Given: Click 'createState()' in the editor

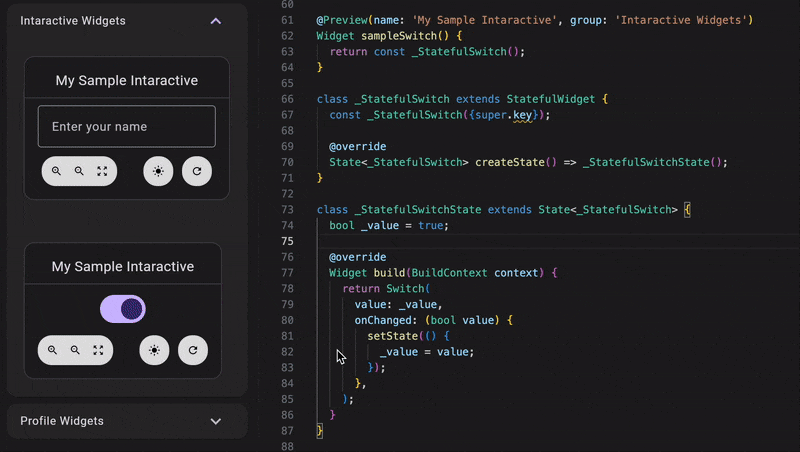Looking at the screenshot, I should pyautogui.click(x=516, y=162).
